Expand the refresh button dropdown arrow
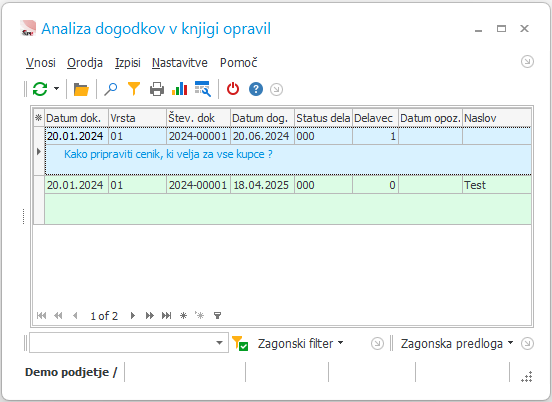552x402 pixels. pyautogui.click(x=56, y=89)
